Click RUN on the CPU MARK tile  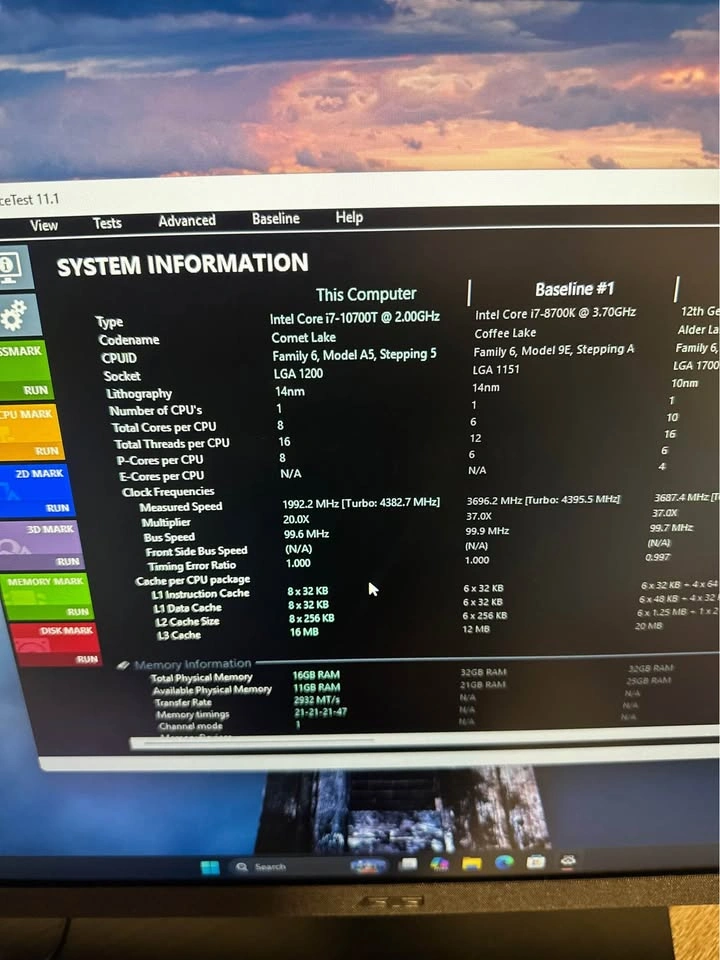tap(47, 451)
